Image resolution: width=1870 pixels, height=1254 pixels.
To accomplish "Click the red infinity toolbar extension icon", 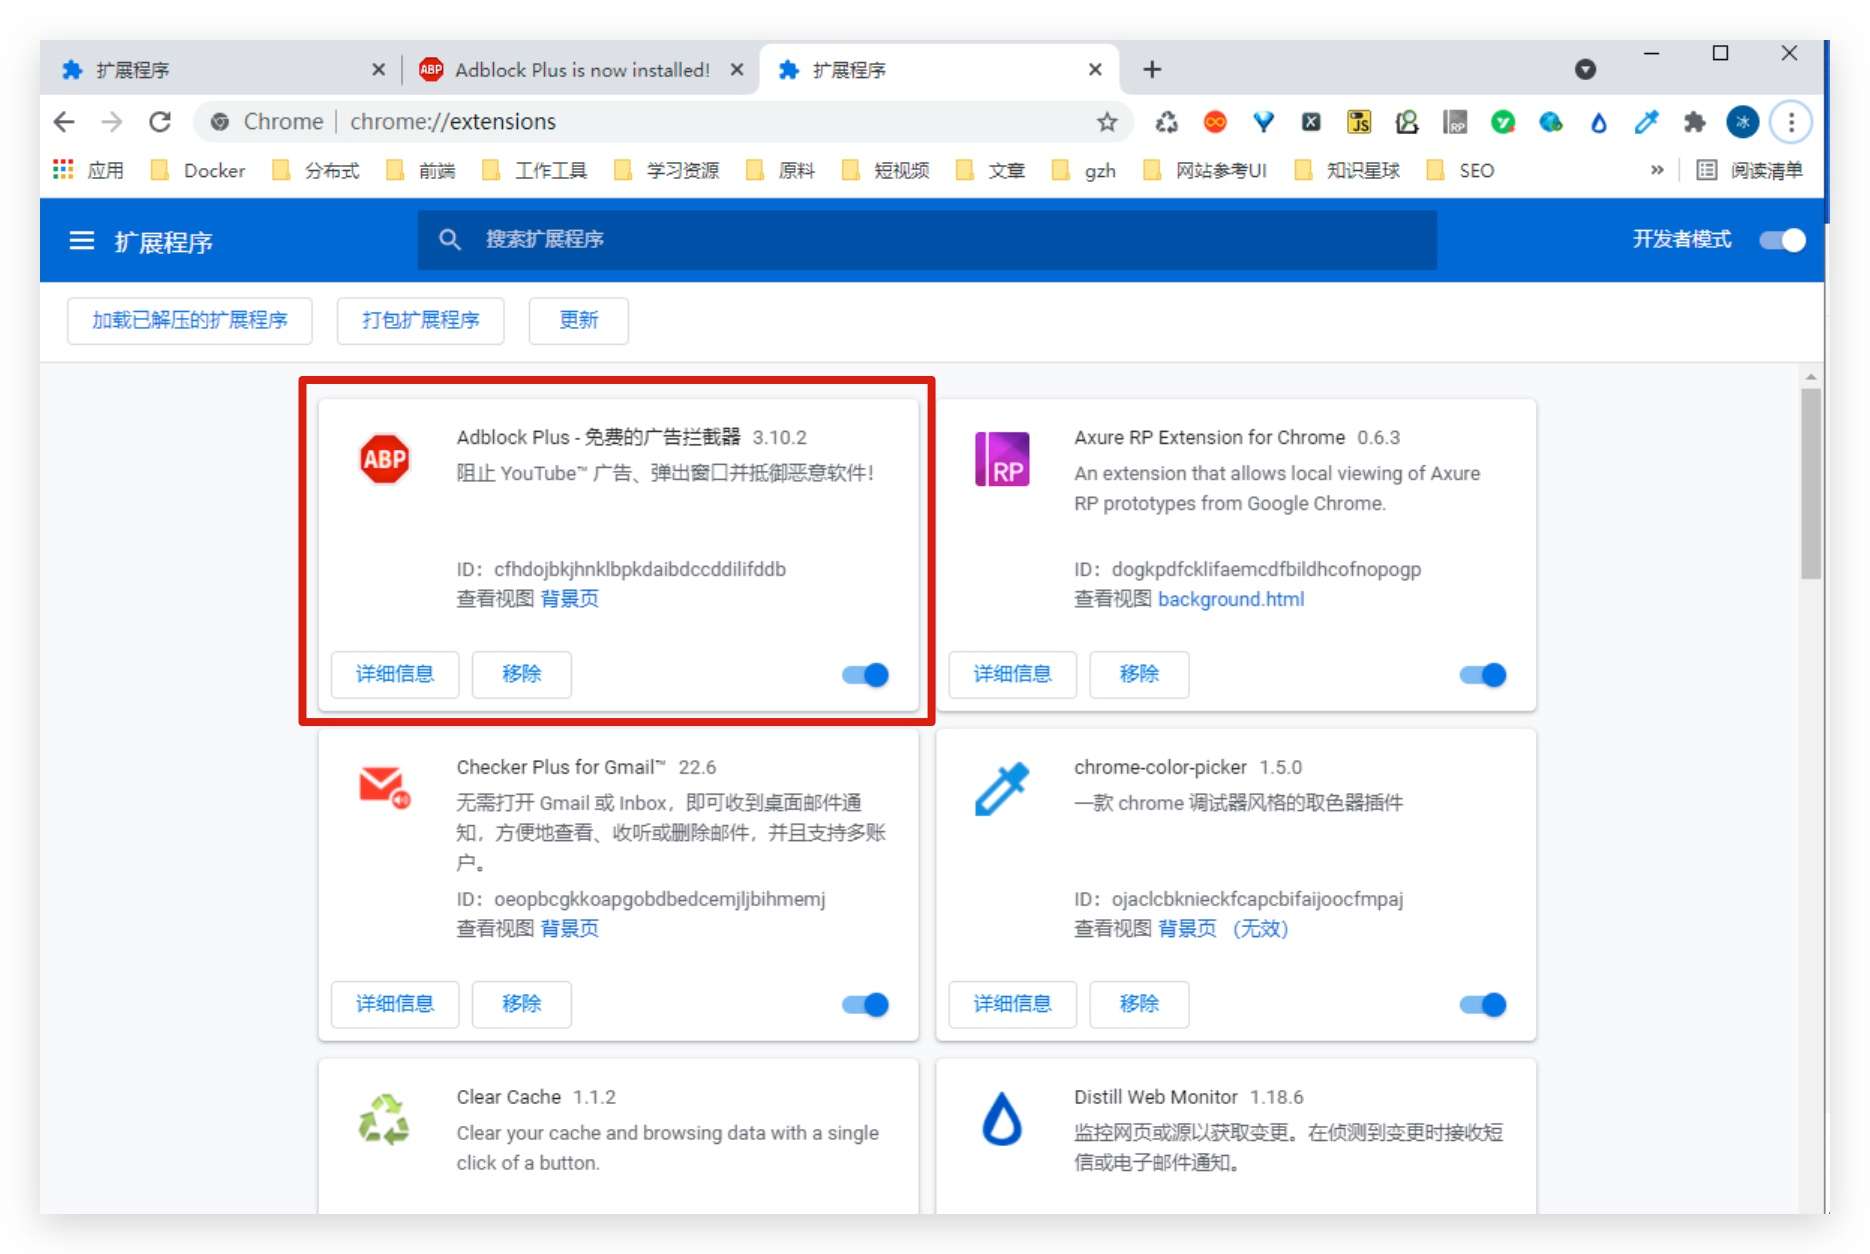I will [1216, 122].
